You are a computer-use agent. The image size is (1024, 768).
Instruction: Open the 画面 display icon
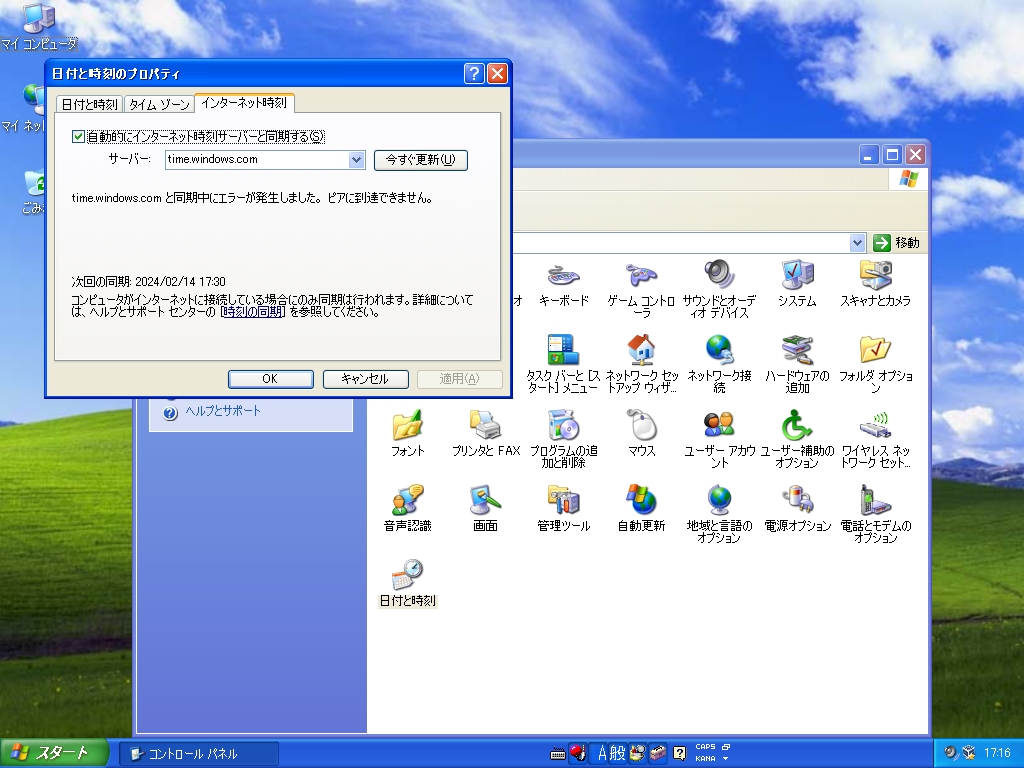click(485, 510)
